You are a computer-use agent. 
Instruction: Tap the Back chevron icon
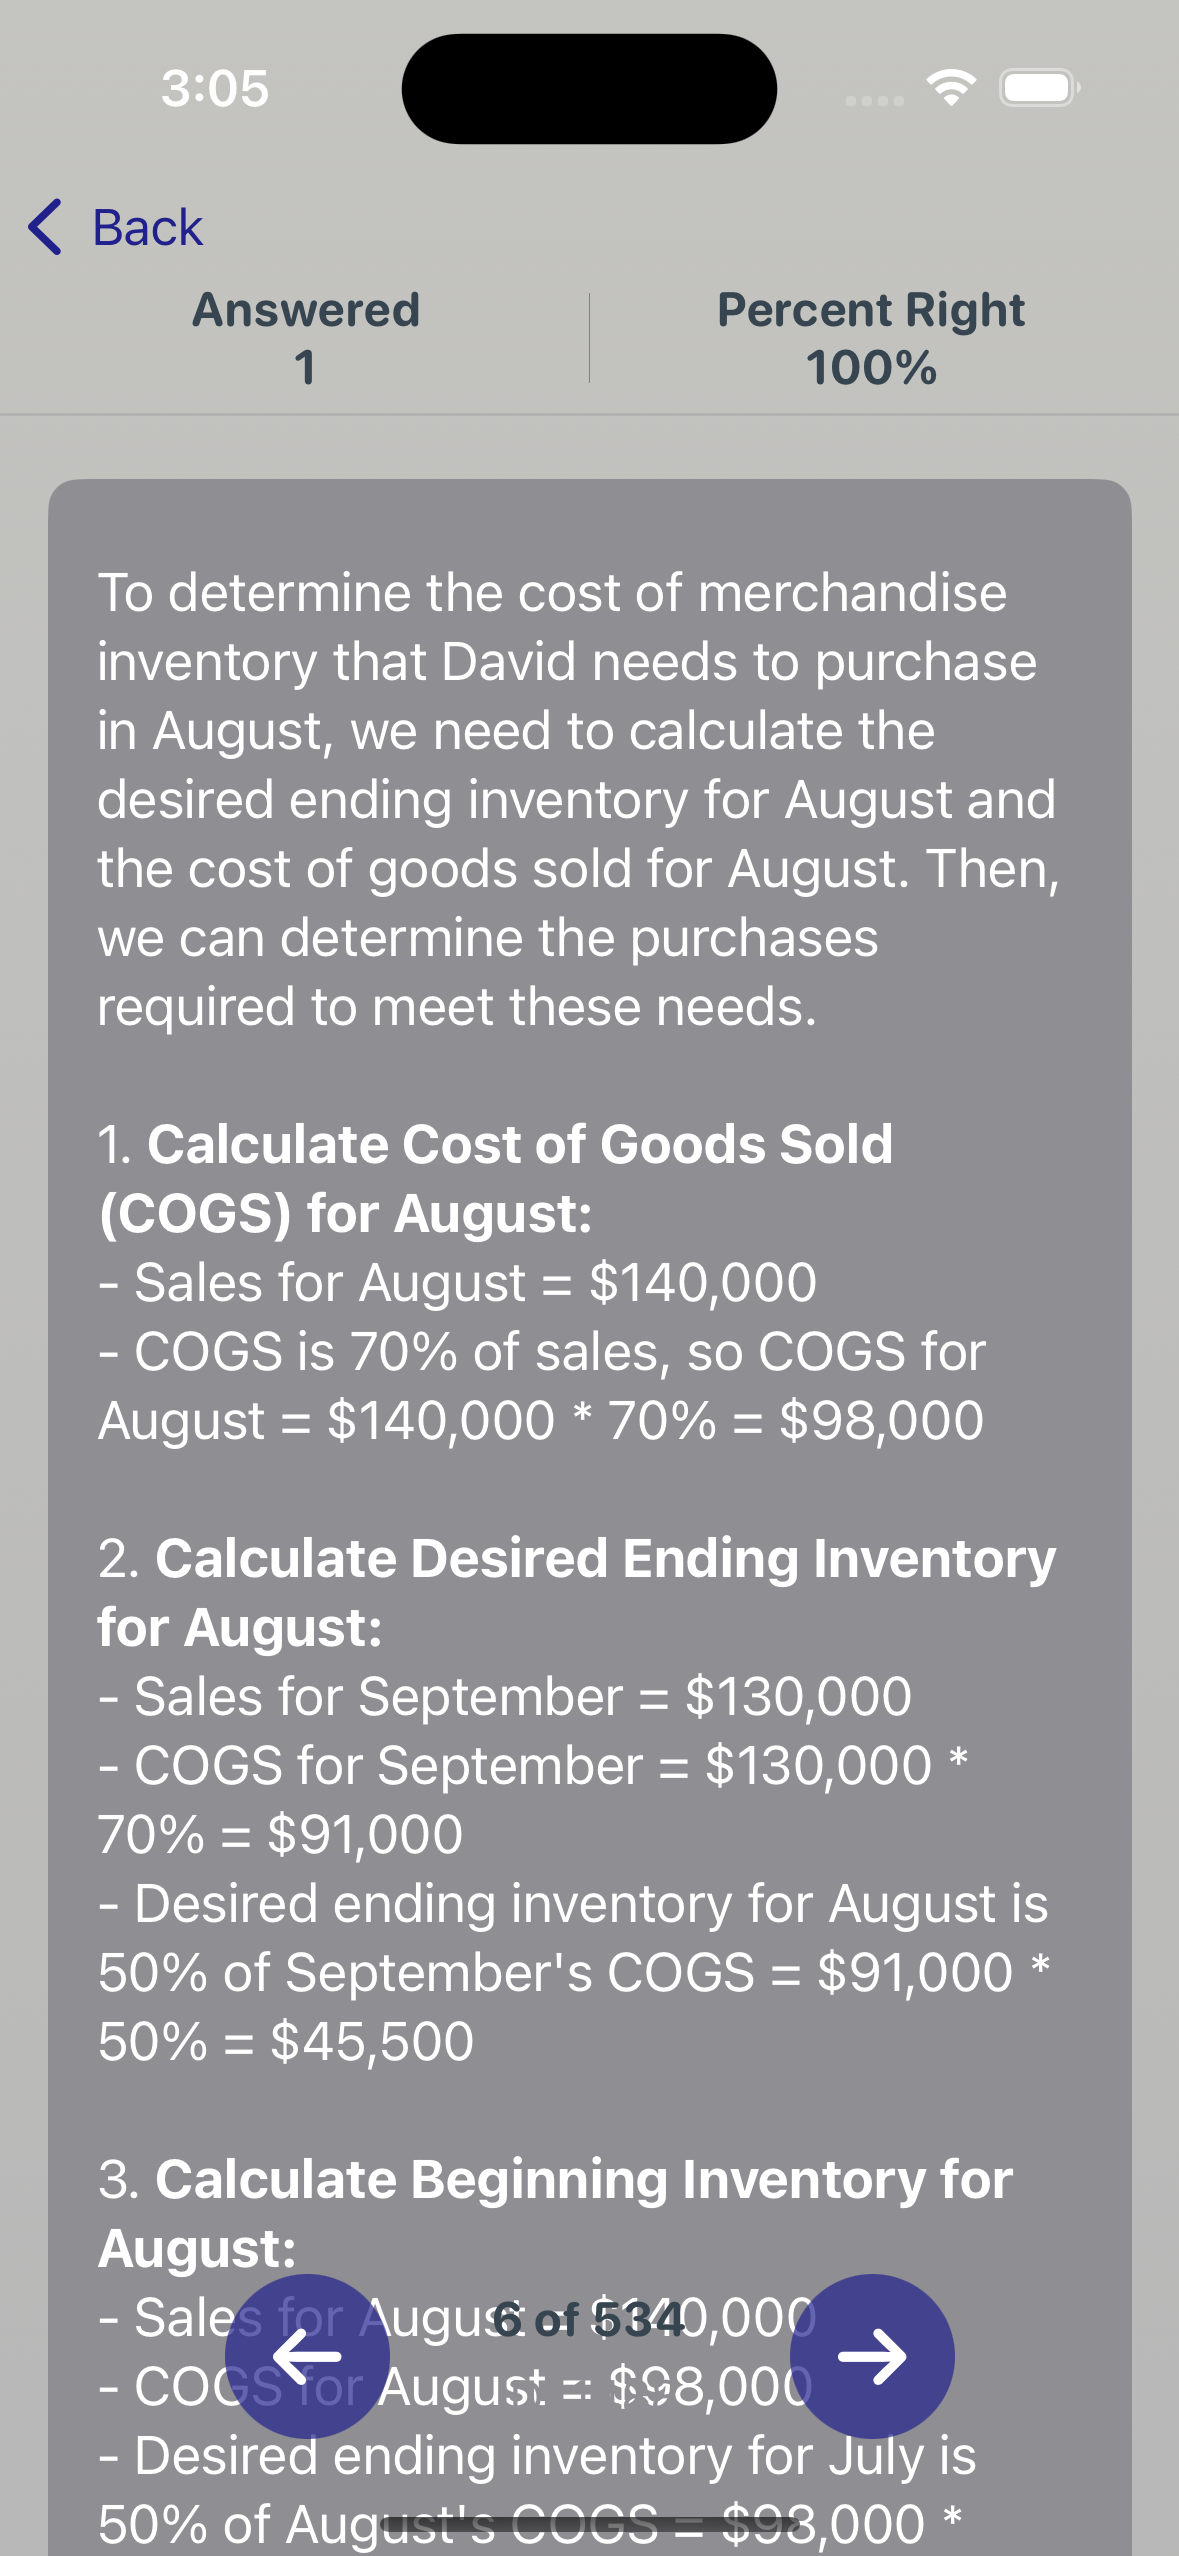point(46,227)
